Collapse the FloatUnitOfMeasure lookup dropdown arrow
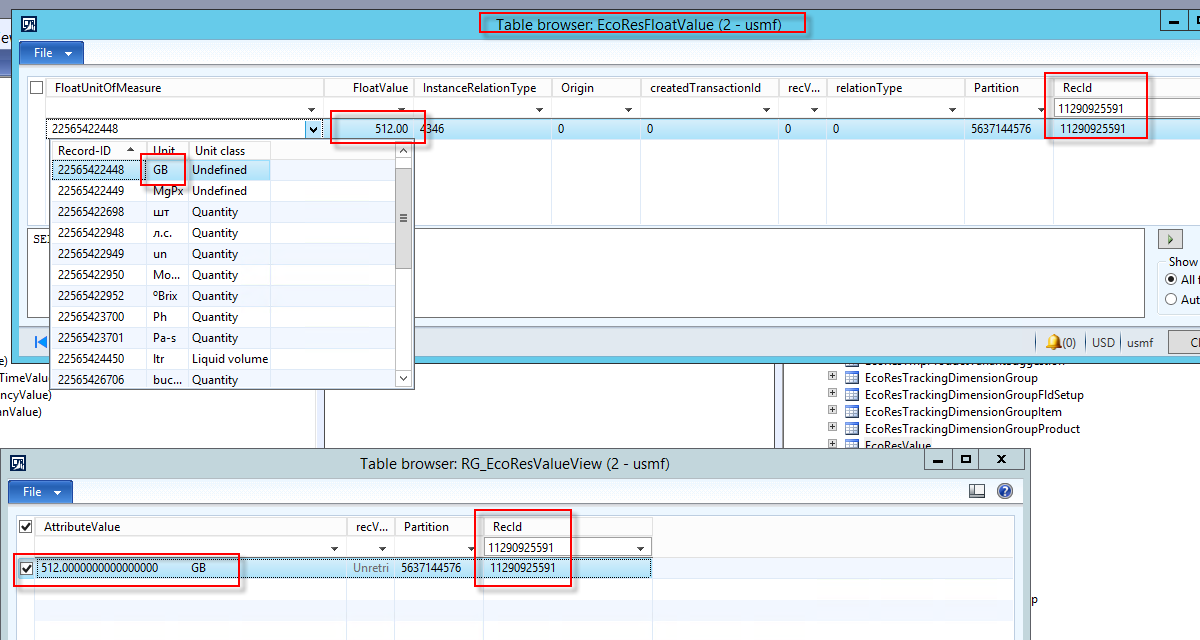 point(313,129)
